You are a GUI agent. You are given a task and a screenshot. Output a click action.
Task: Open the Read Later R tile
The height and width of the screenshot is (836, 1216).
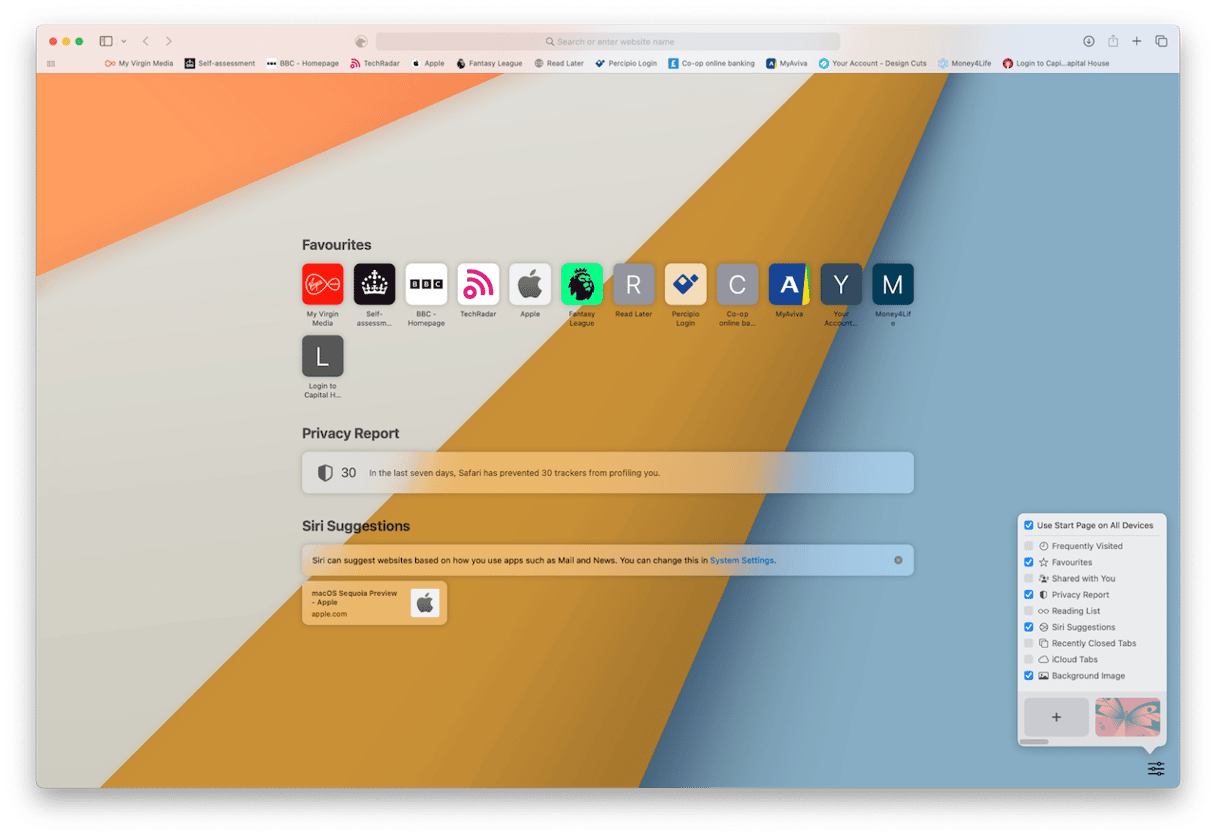634,284
